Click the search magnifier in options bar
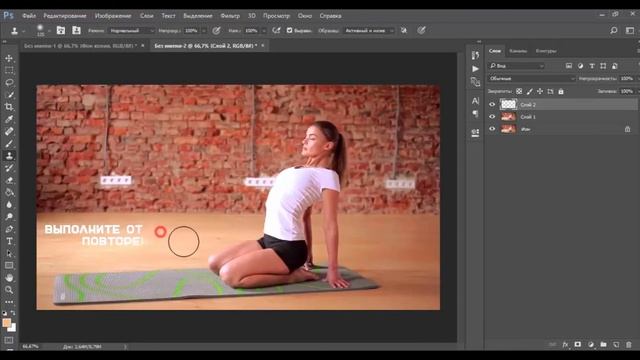 tap(613, 31)
